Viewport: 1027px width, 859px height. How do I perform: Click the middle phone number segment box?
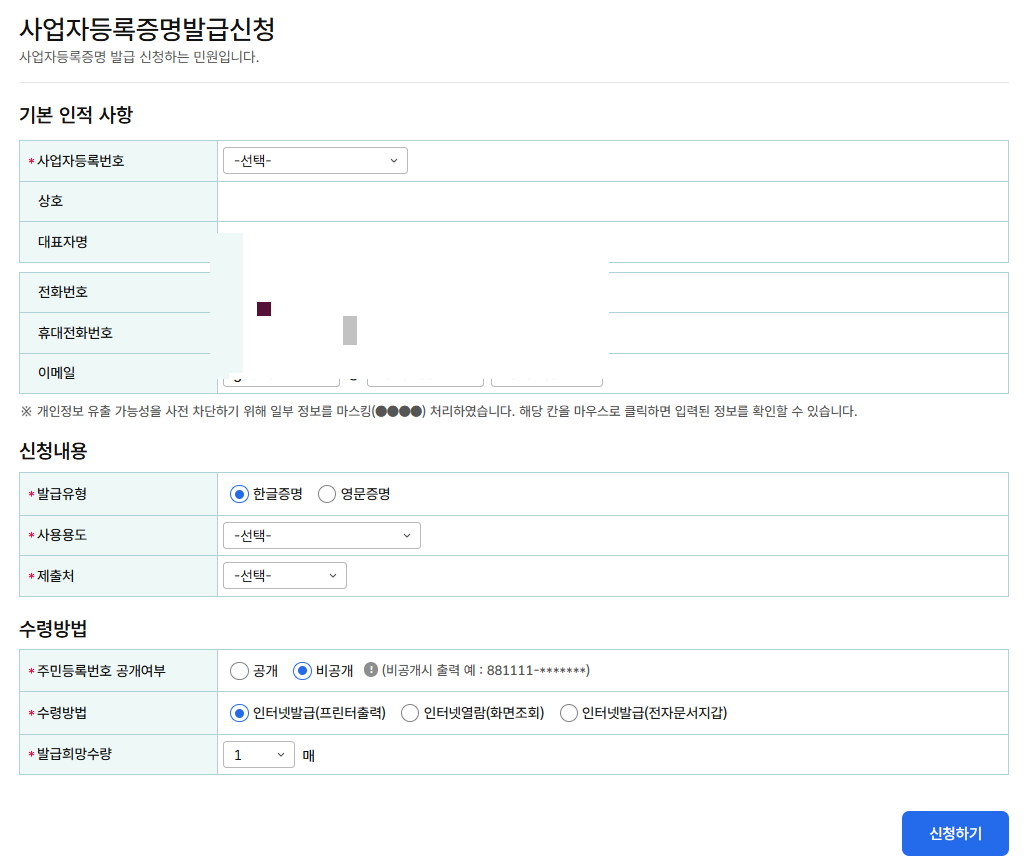425,374
